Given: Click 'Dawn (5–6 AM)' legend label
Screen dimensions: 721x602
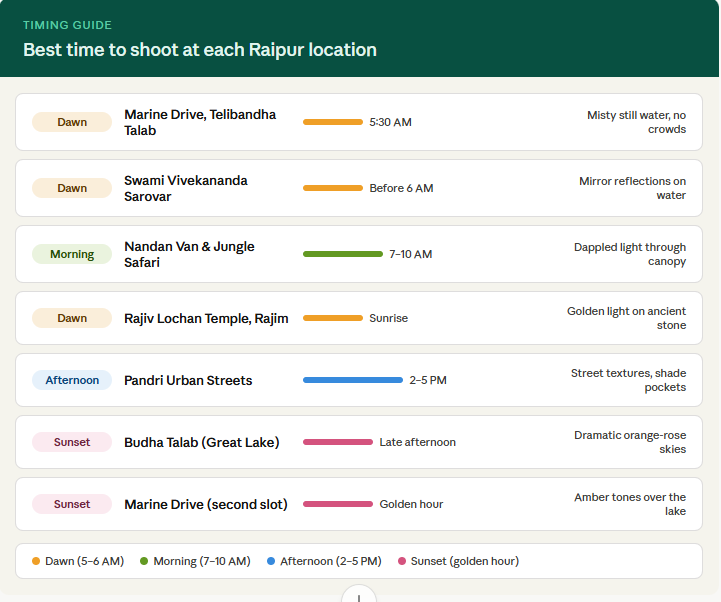Looking at the screenshot, I should coord(85,561).
